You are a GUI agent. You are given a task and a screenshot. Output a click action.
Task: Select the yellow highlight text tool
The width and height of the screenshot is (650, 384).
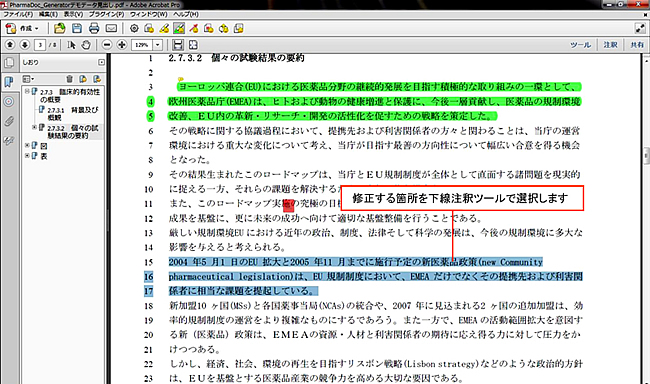pyautogui.click(x=164, y=29)
